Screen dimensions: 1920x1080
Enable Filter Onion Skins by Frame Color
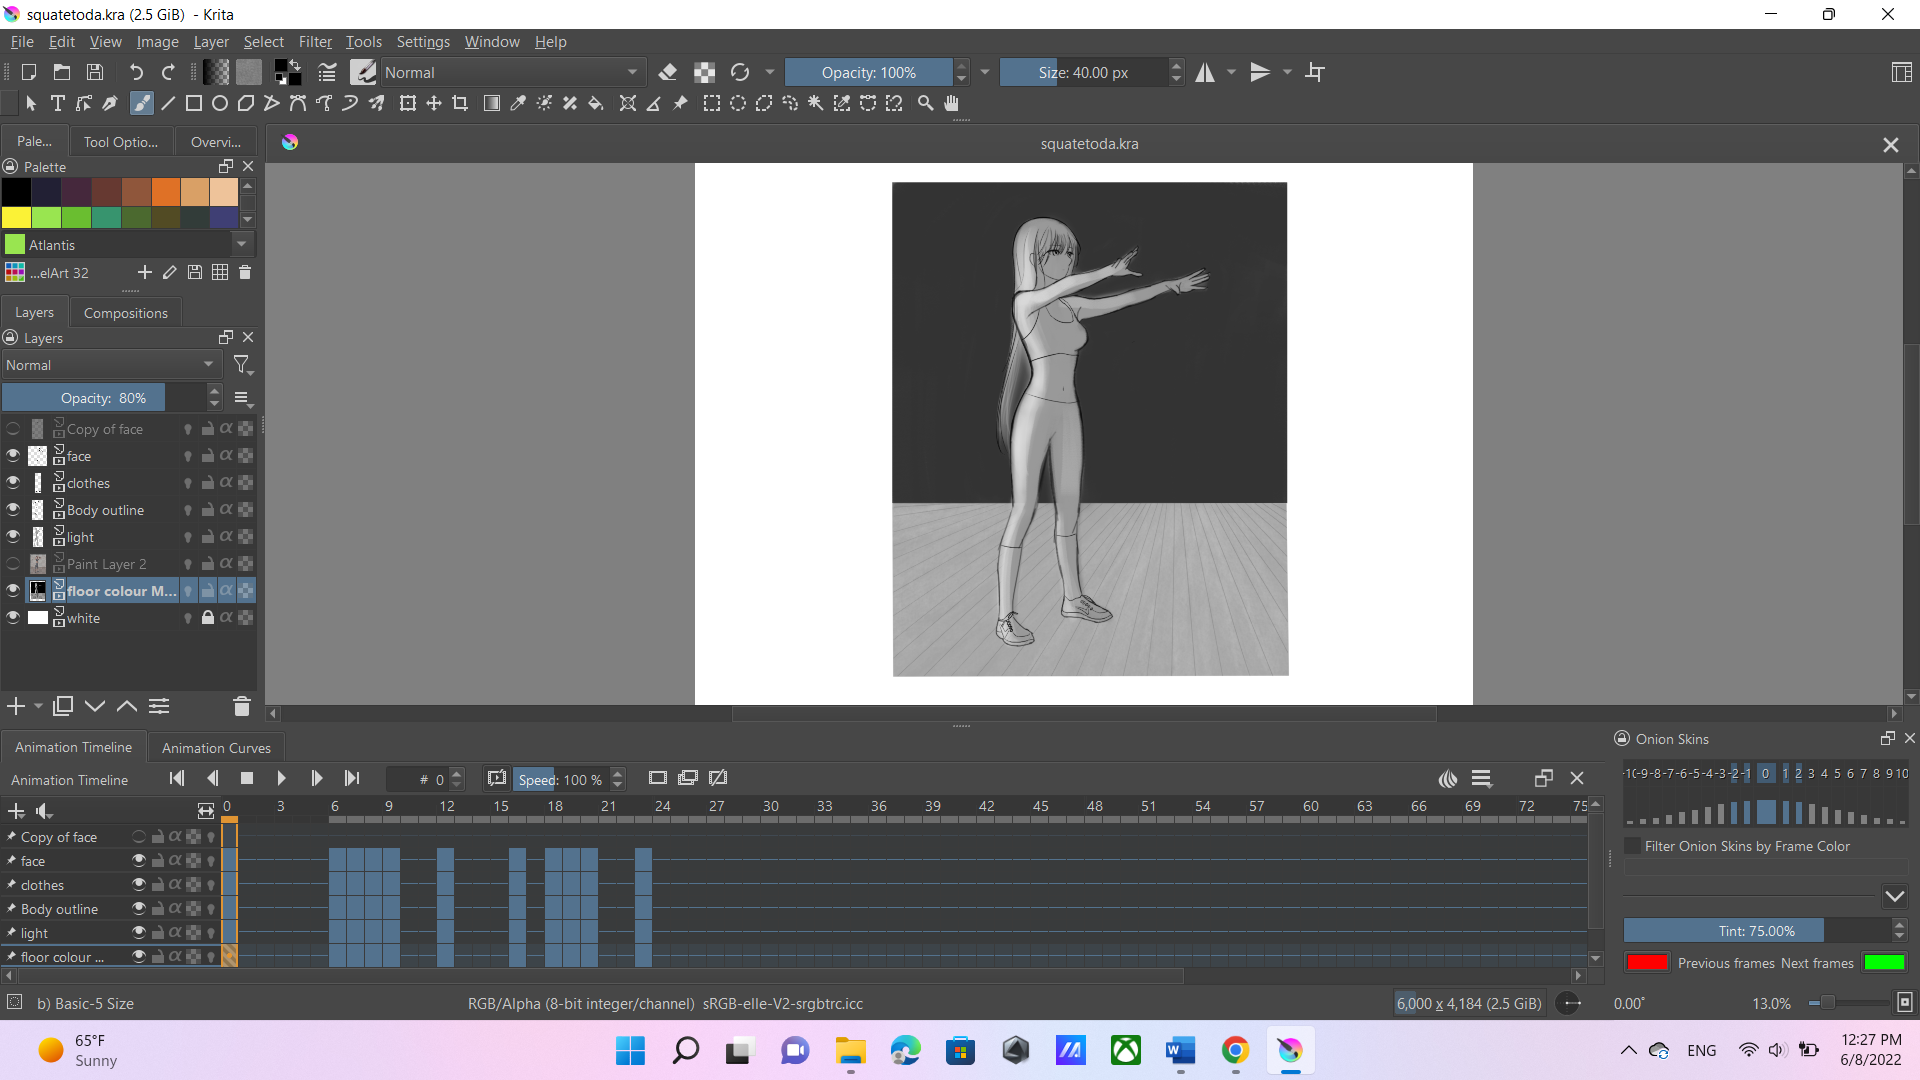pos(1632,846)
